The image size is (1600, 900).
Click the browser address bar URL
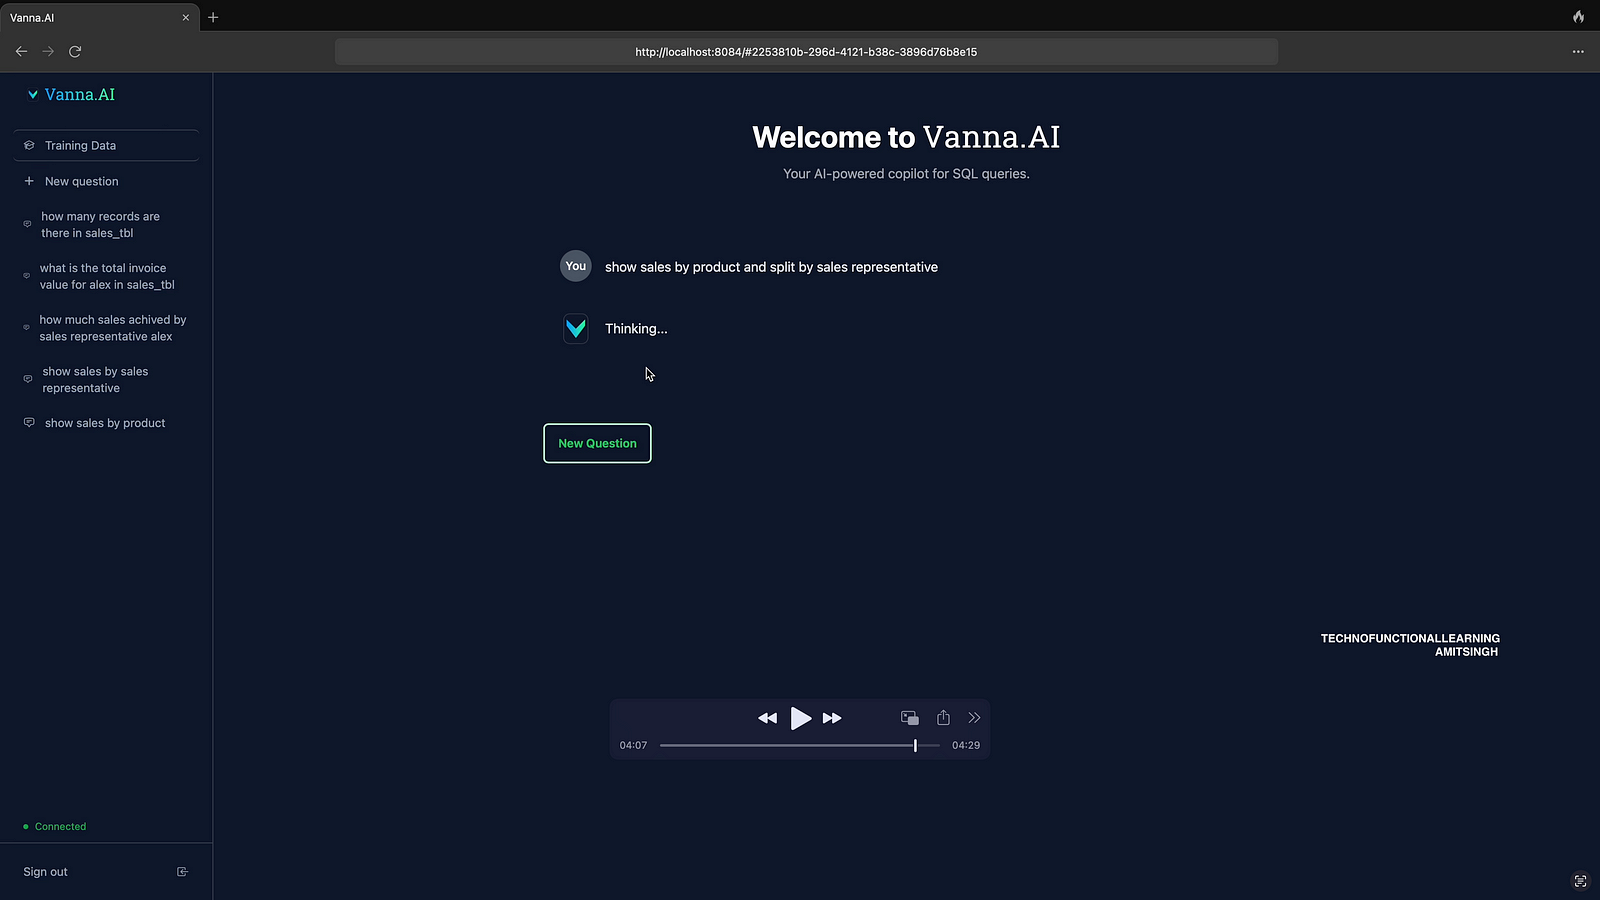click(x=806, y=52)
